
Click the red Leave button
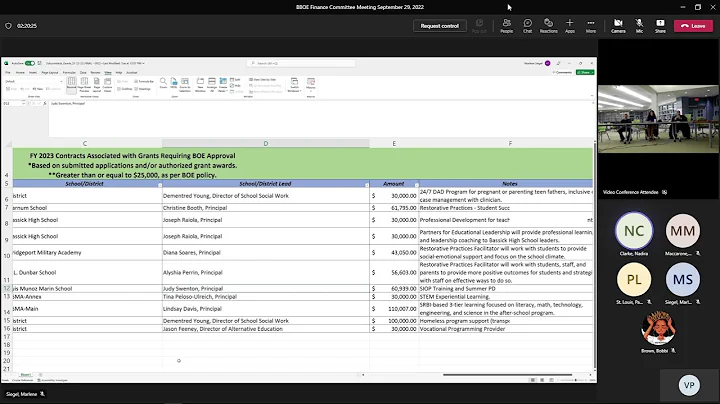693,26
